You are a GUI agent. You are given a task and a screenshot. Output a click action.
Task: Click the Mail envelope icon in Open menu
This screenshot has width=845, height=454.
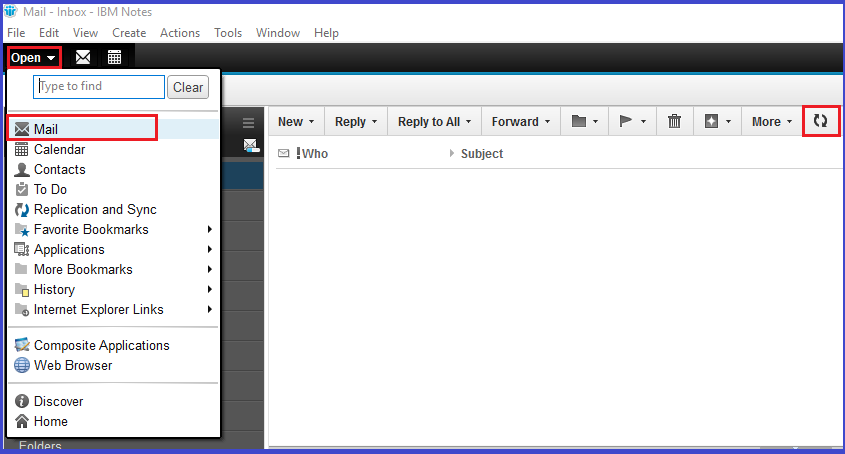(22, 129)
